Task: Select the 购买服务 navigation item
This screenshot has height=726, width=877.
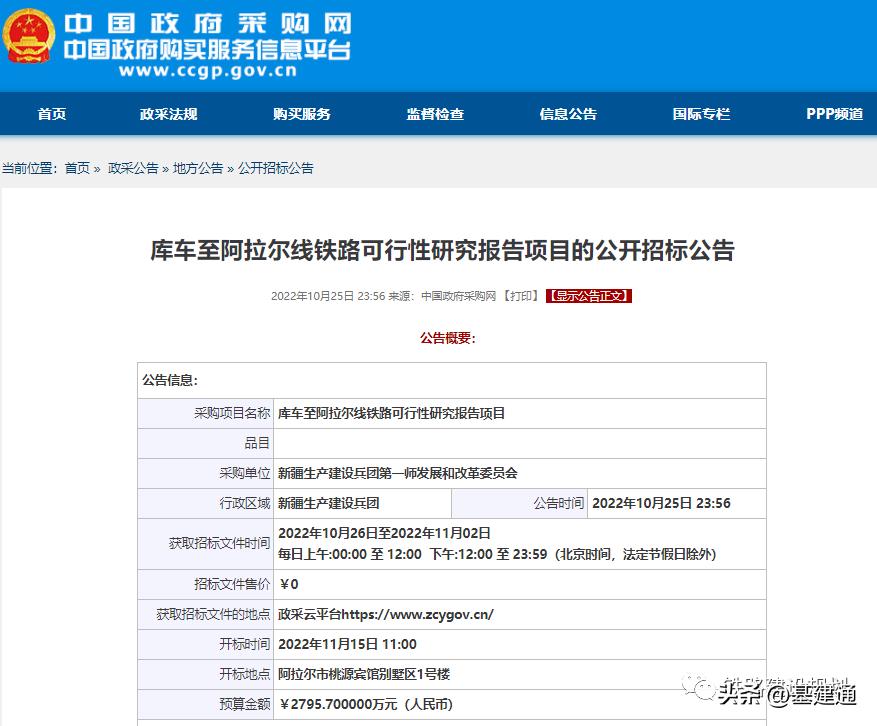Action: pyautogui.click(x=303, y=114)
